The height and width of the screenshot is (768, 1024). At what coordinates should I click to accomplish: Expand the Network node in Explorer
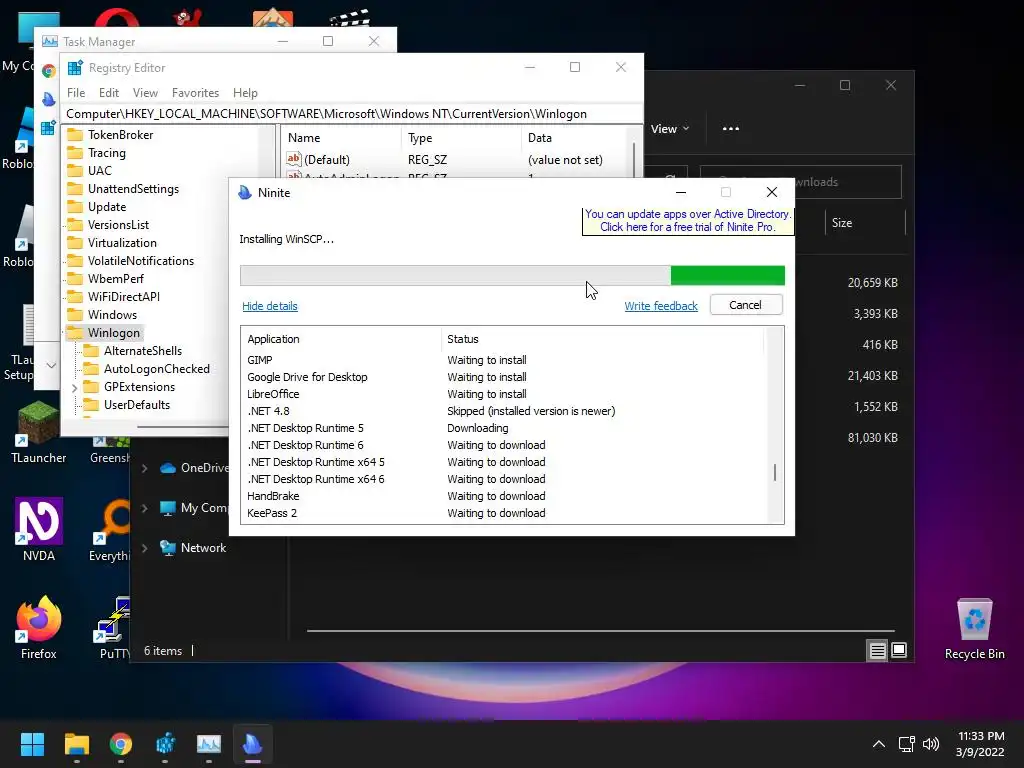(145, 548)
